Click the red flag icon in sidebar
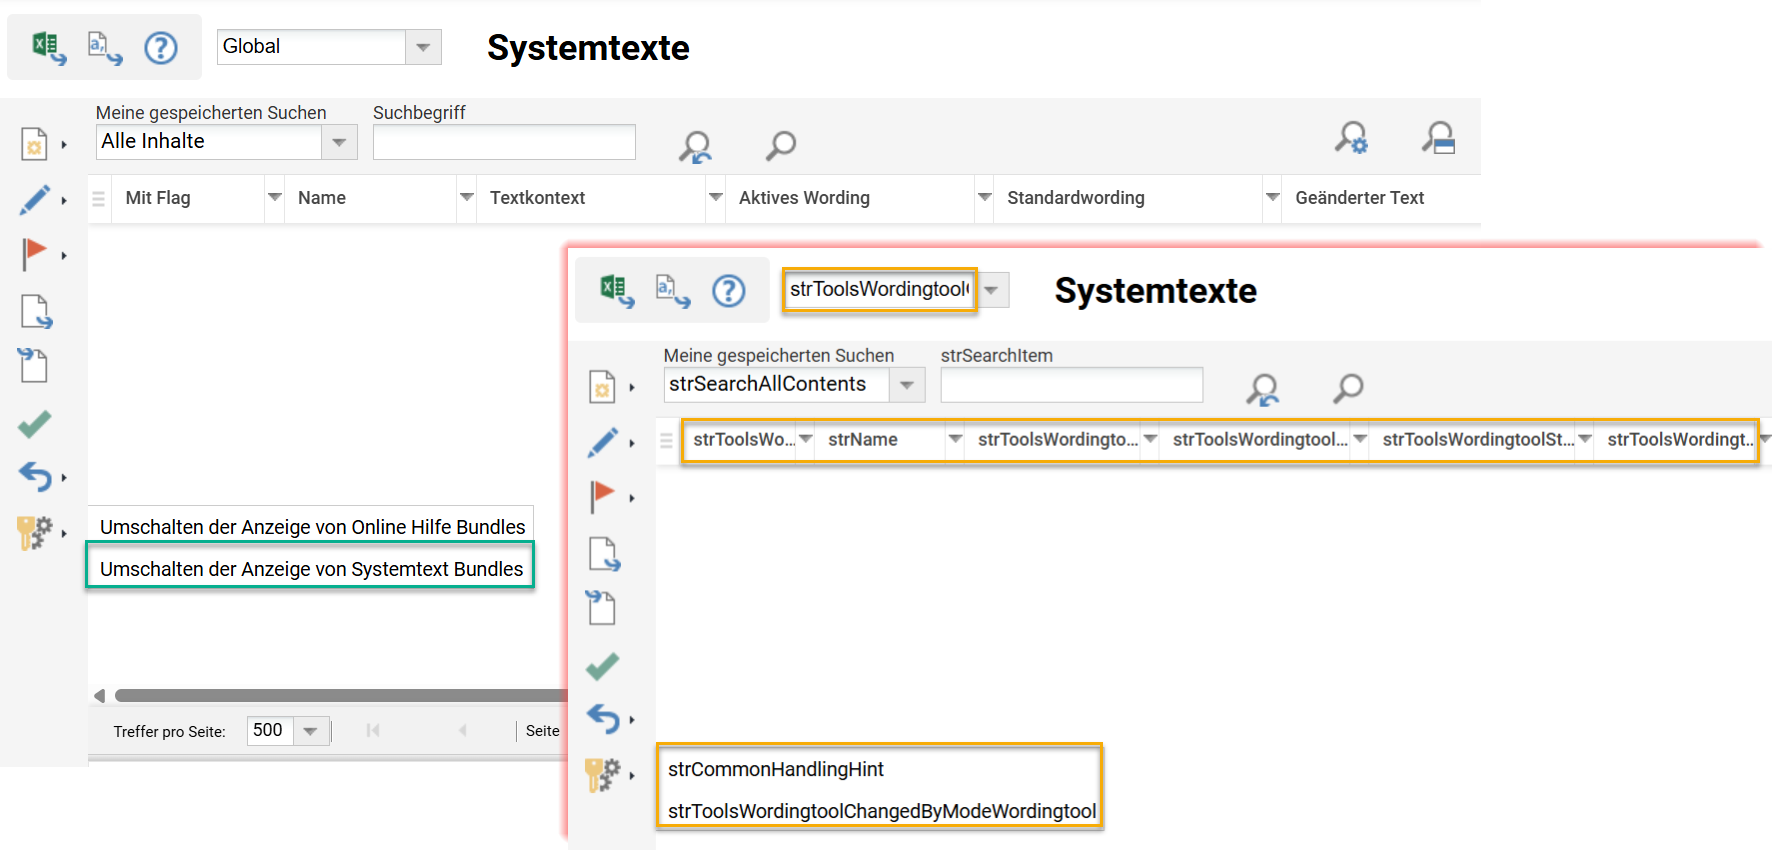This screenshot has height=850, width=1772. pyautogui.click(x=35, y=254)
